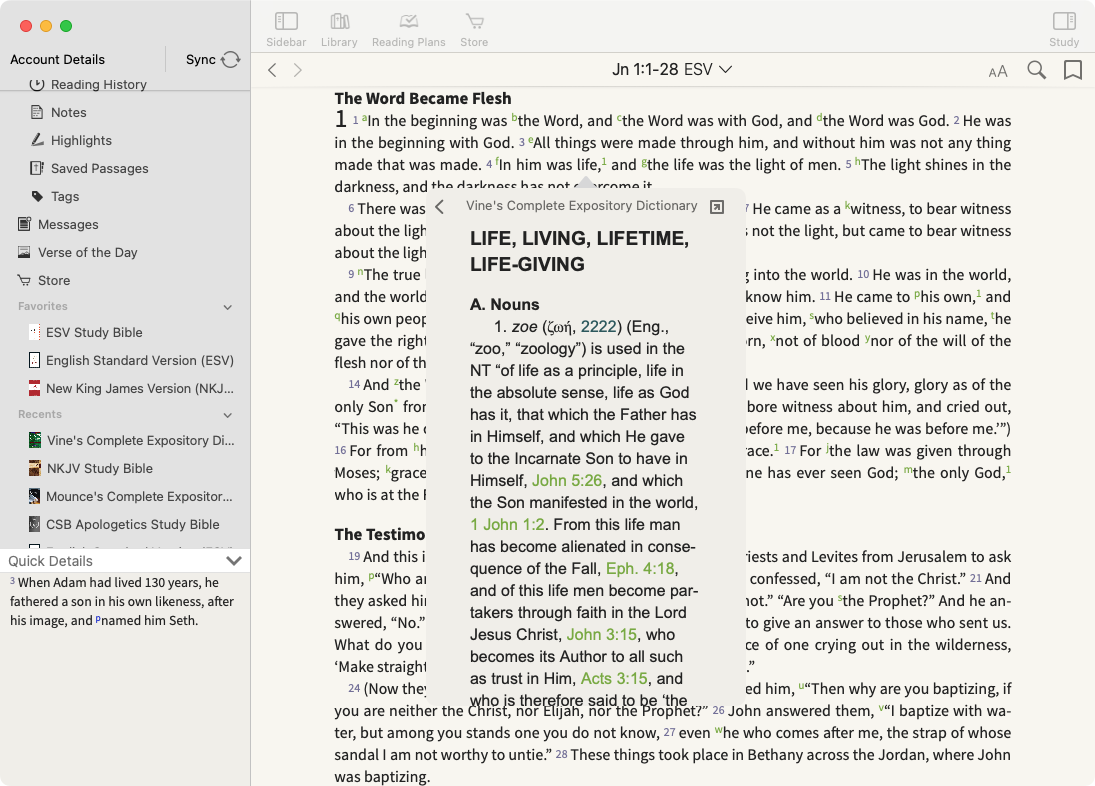
Task: Click the 'A. Nouns' heading in popup
Action: 504,304
